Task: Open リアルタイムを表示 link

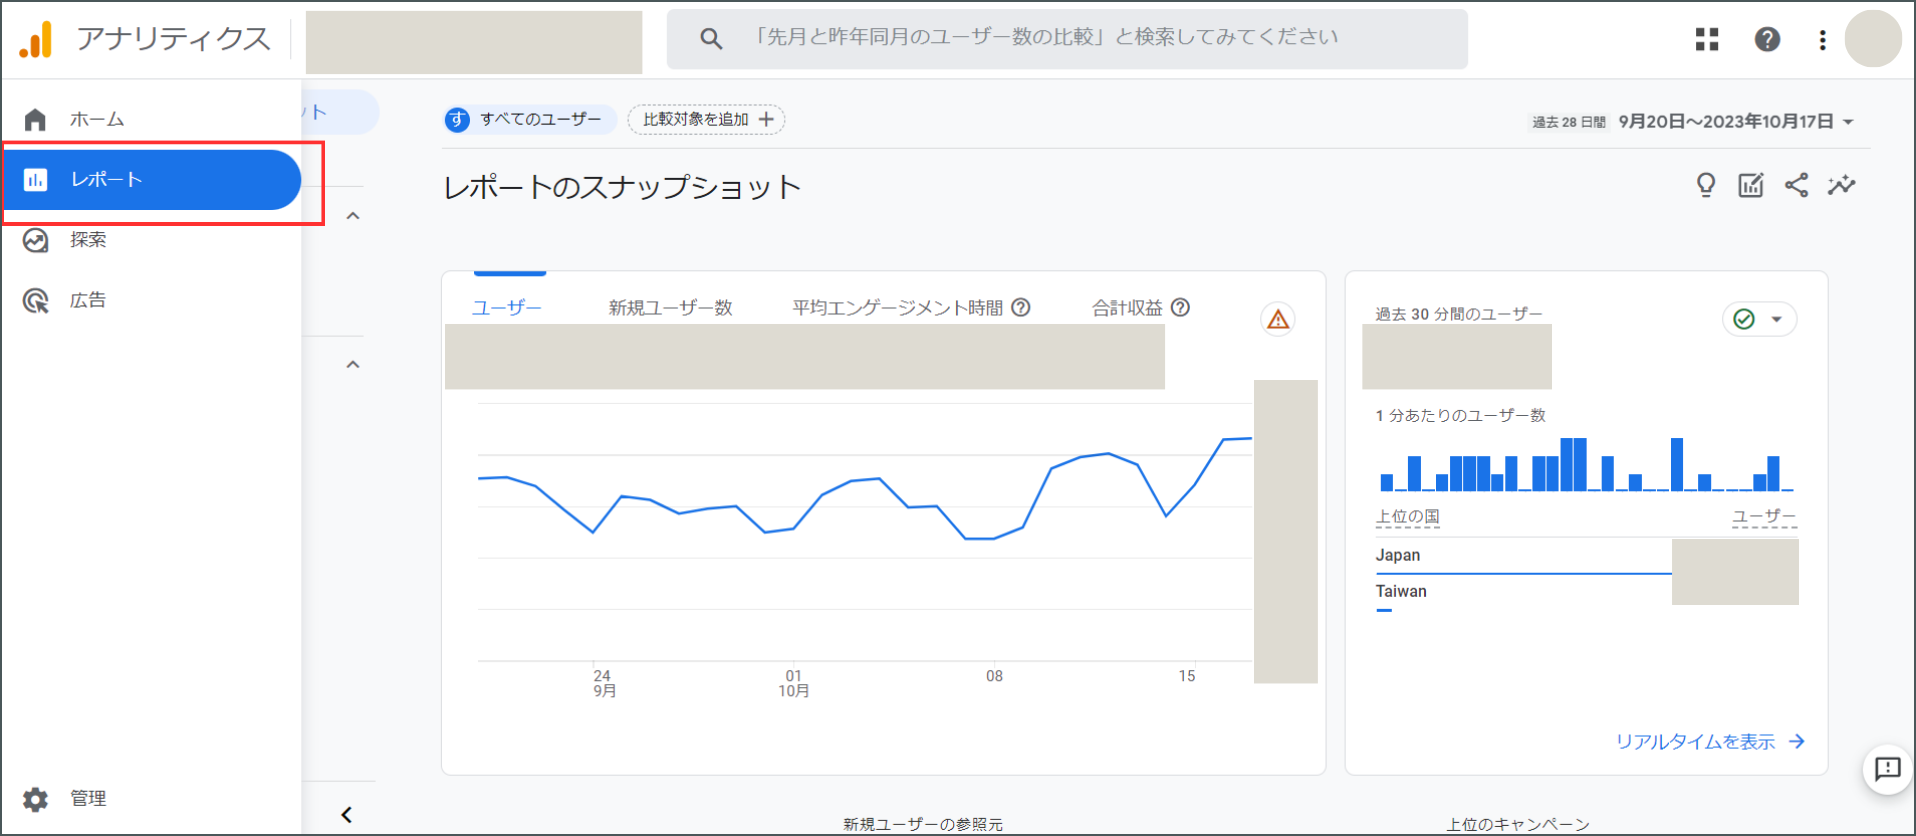Action: (1710, 741)
